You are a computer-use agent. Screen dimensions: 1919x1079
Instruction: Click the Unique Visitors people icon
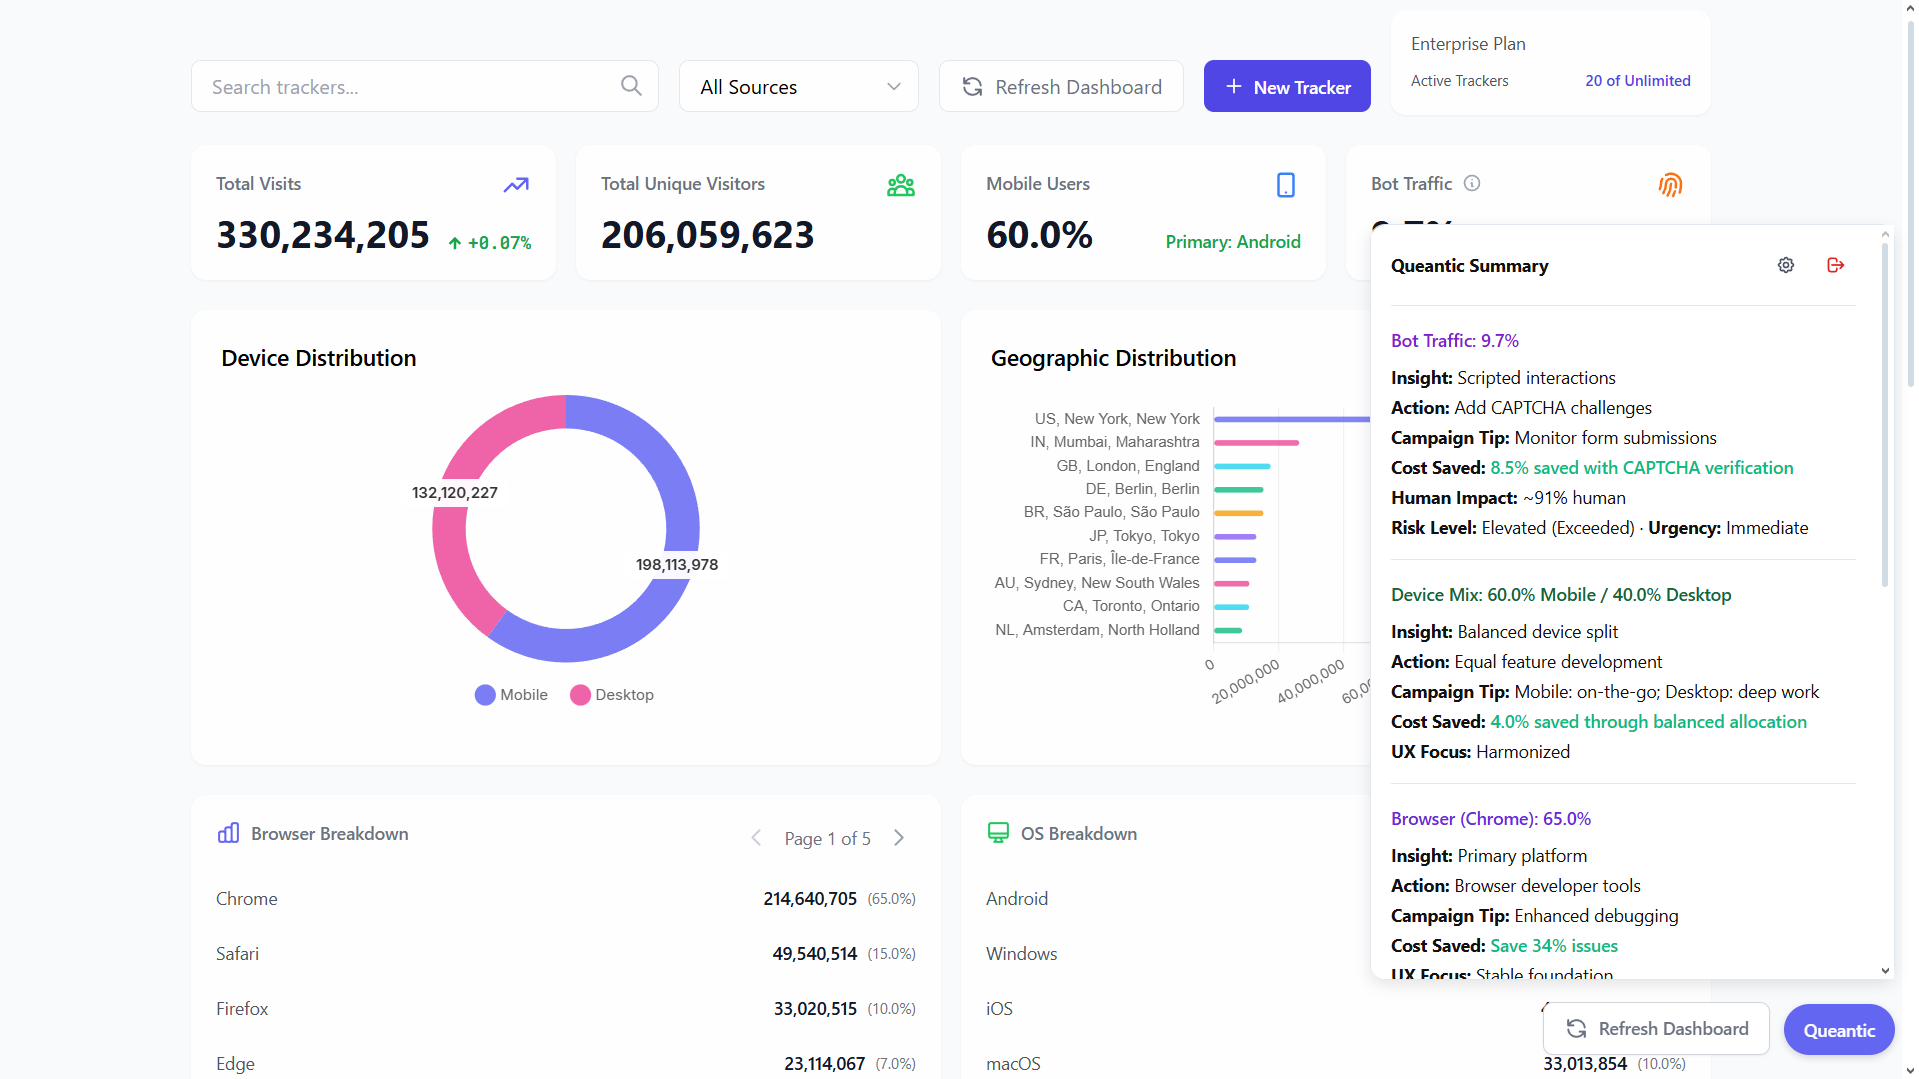pos(901,185)
